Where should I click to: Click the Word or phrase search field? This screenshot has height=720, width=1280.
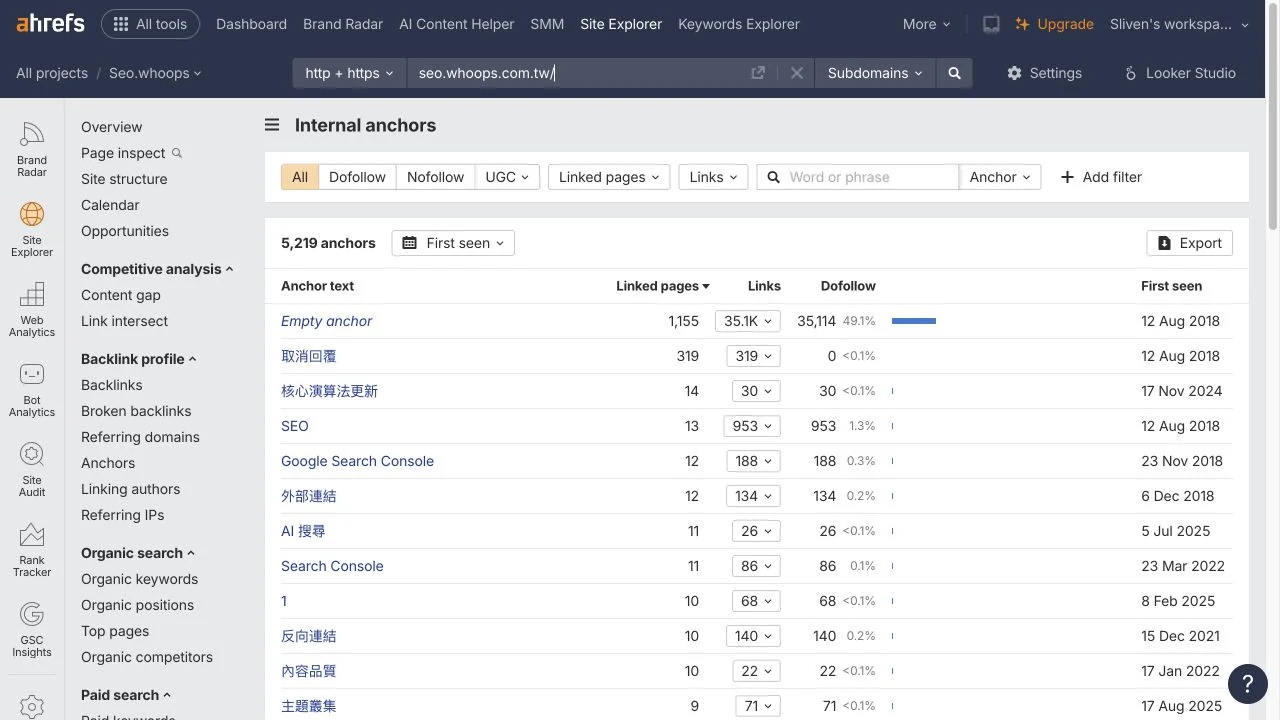pyautogui.click(x=858, y=177)
